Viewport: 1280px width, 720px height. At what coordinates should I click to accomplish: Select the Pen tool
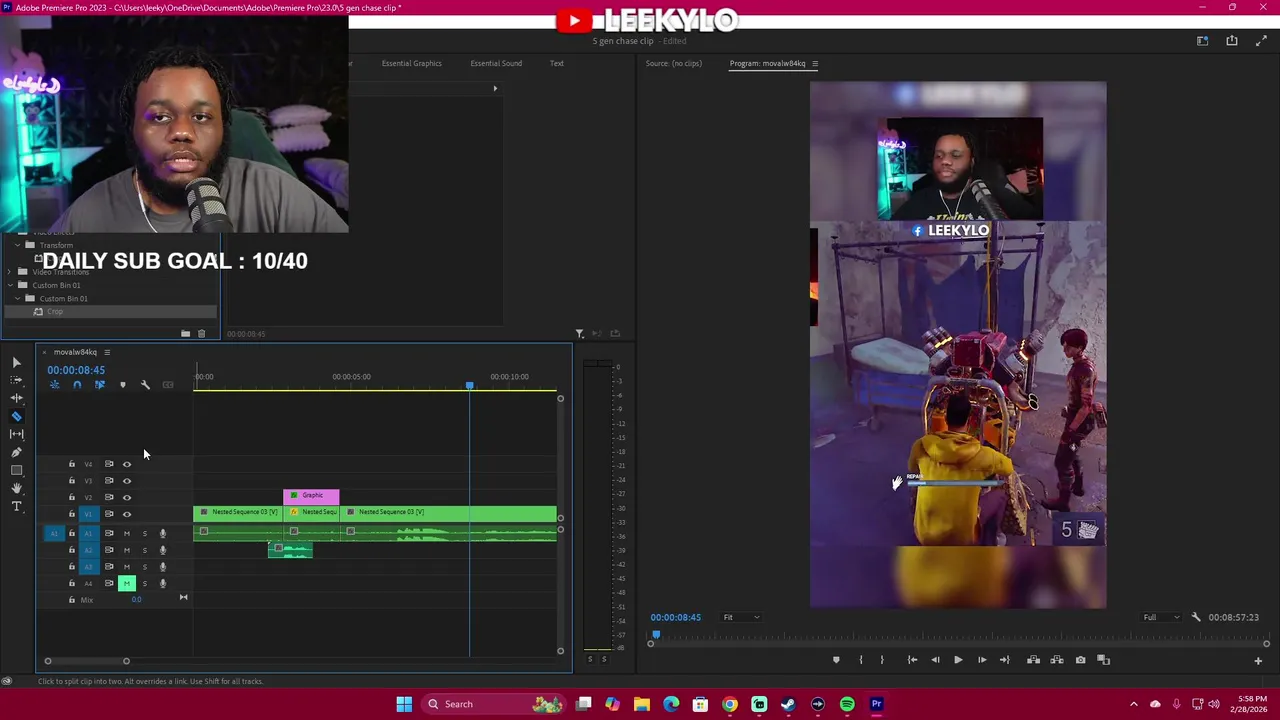pyautogui.click(x=16, y=452)
